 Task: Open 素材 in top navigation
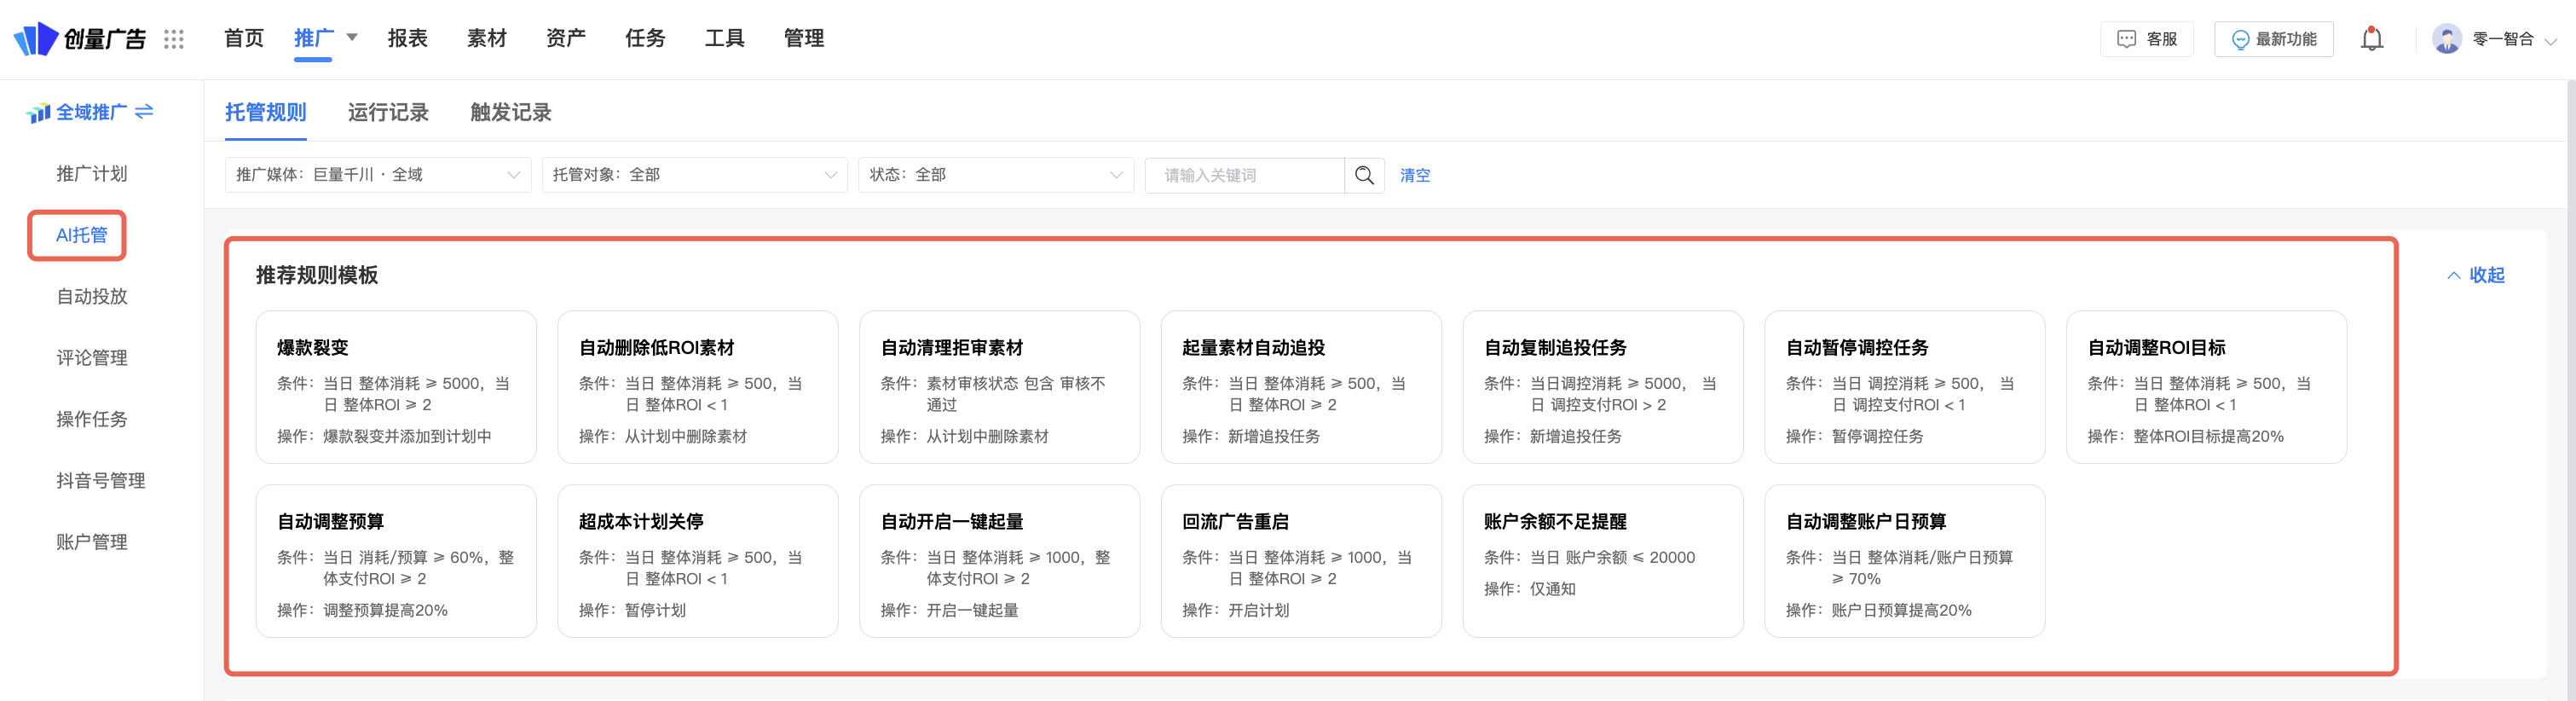tap(487, 38)
